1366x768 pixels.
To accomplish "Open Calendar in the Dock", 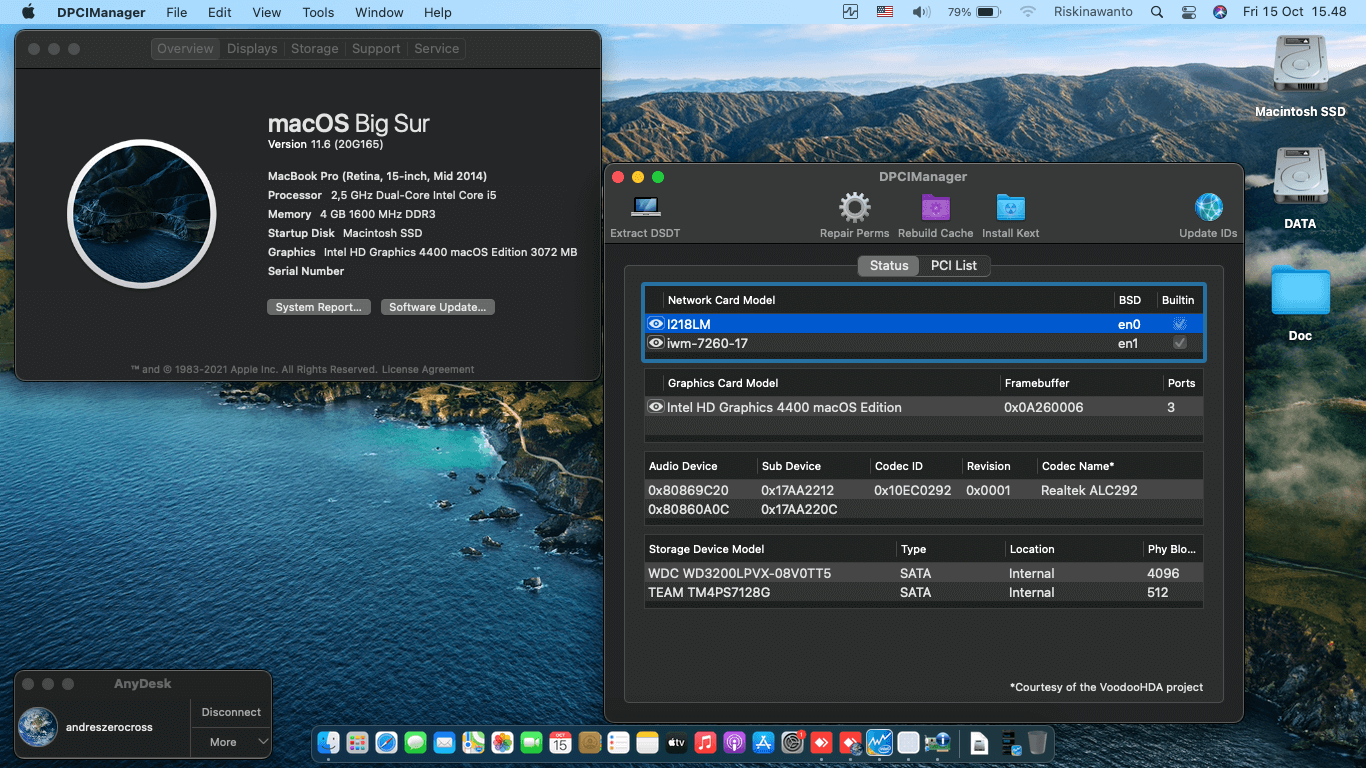I will [560, 742].
